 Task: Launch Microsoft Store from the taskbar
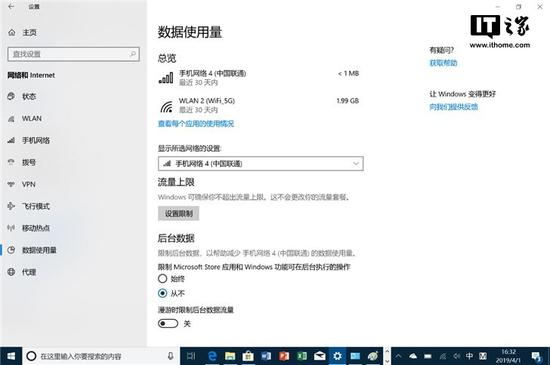tap(248, 356)
